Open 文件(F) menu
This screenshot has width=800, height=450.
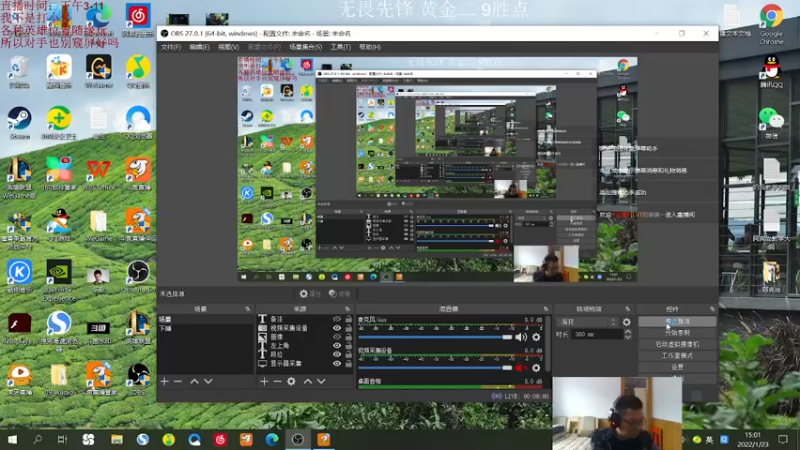[x=171, y=47]
